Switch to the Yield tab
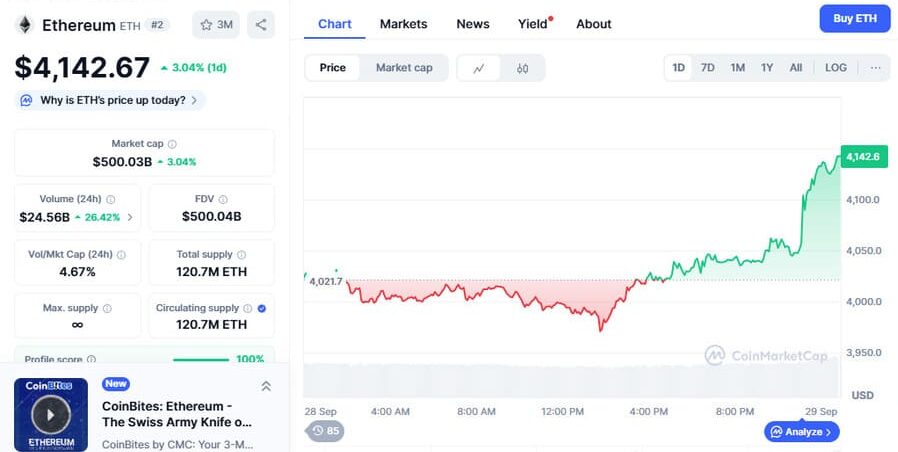 click(x=532, y=24)
